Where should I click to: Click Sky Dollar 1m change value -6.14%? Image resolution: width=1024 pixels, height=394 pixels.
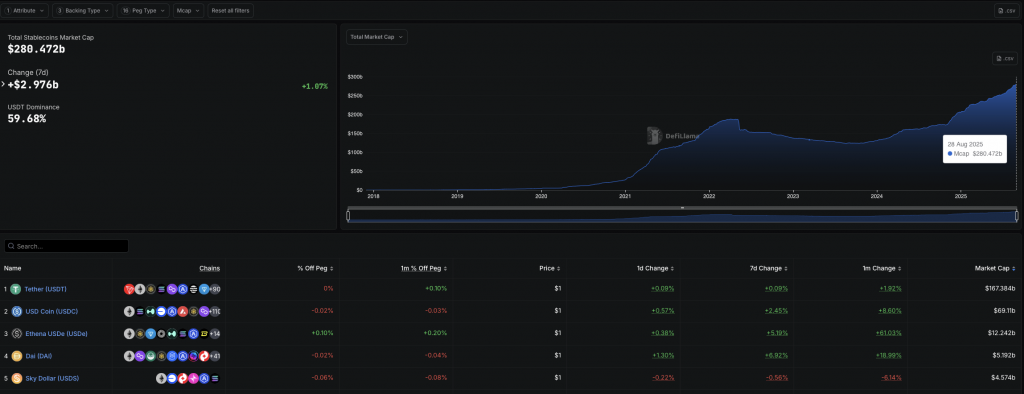pyautogui.click(x=891, y=378)
